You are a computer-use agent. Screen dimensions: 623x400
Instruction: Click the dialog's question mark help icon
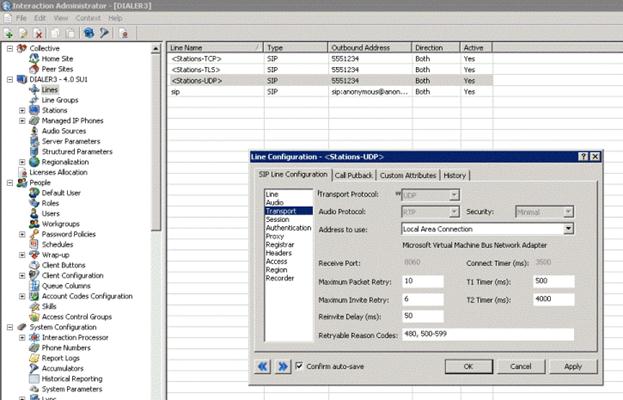582,157
